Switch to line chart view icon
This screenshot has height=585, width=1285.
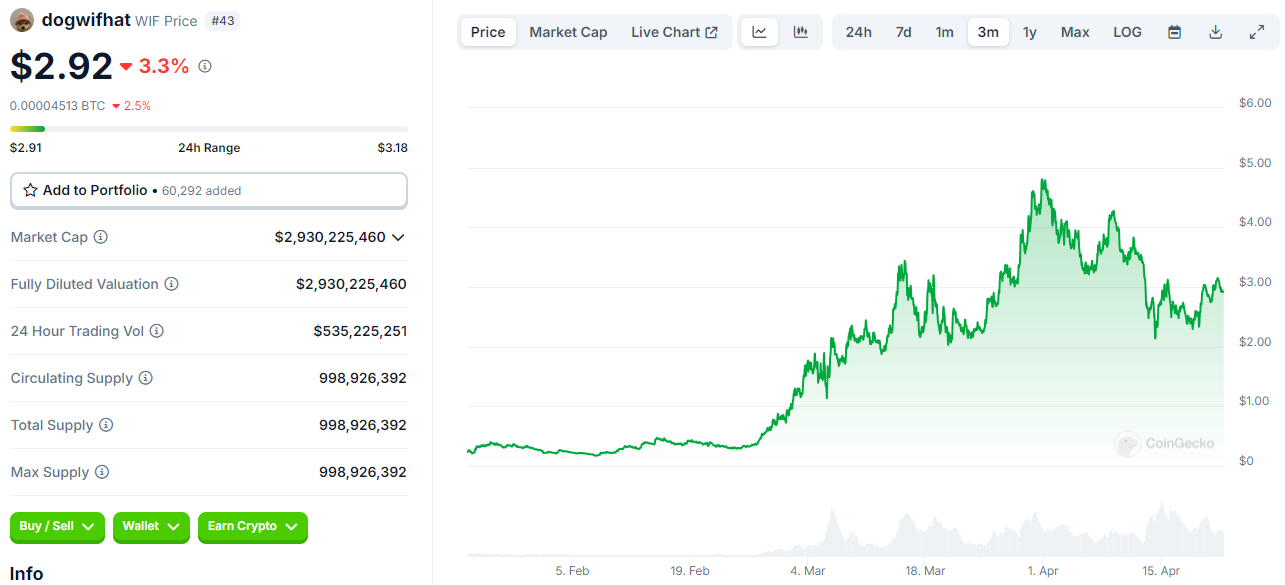pos(759,32)
